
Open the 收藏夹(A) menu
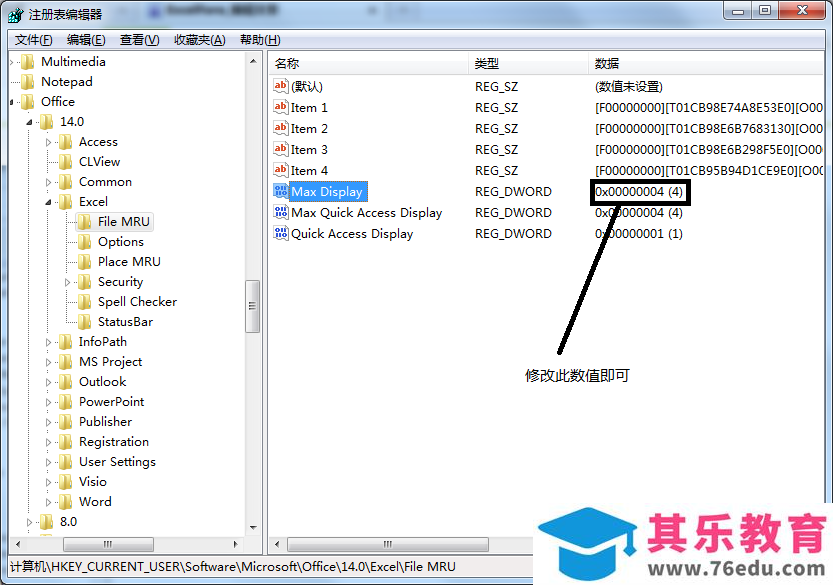pos(200,40)
